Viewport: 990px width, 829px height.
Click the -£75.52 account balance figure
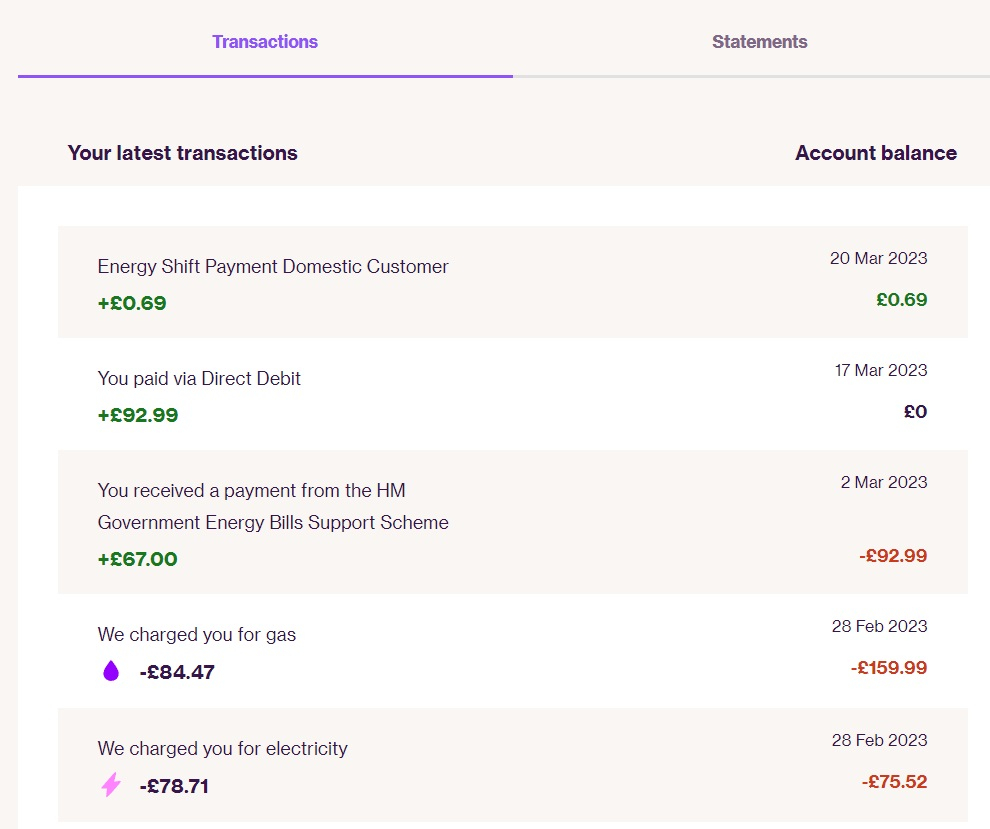[x=895, y=782]
